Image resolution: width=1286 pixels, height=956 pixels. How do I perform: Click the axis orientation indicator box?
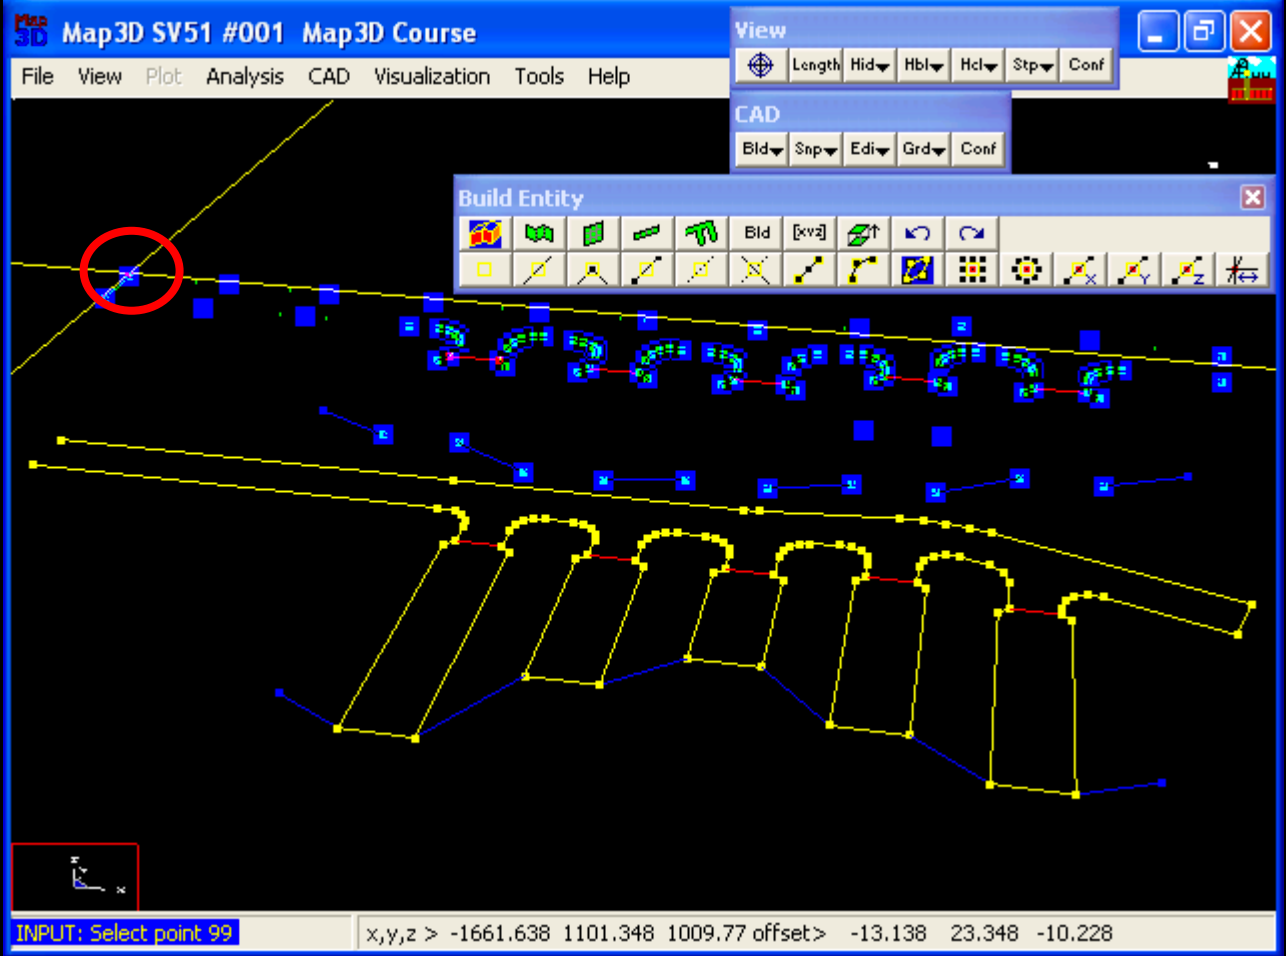point(75,877)
